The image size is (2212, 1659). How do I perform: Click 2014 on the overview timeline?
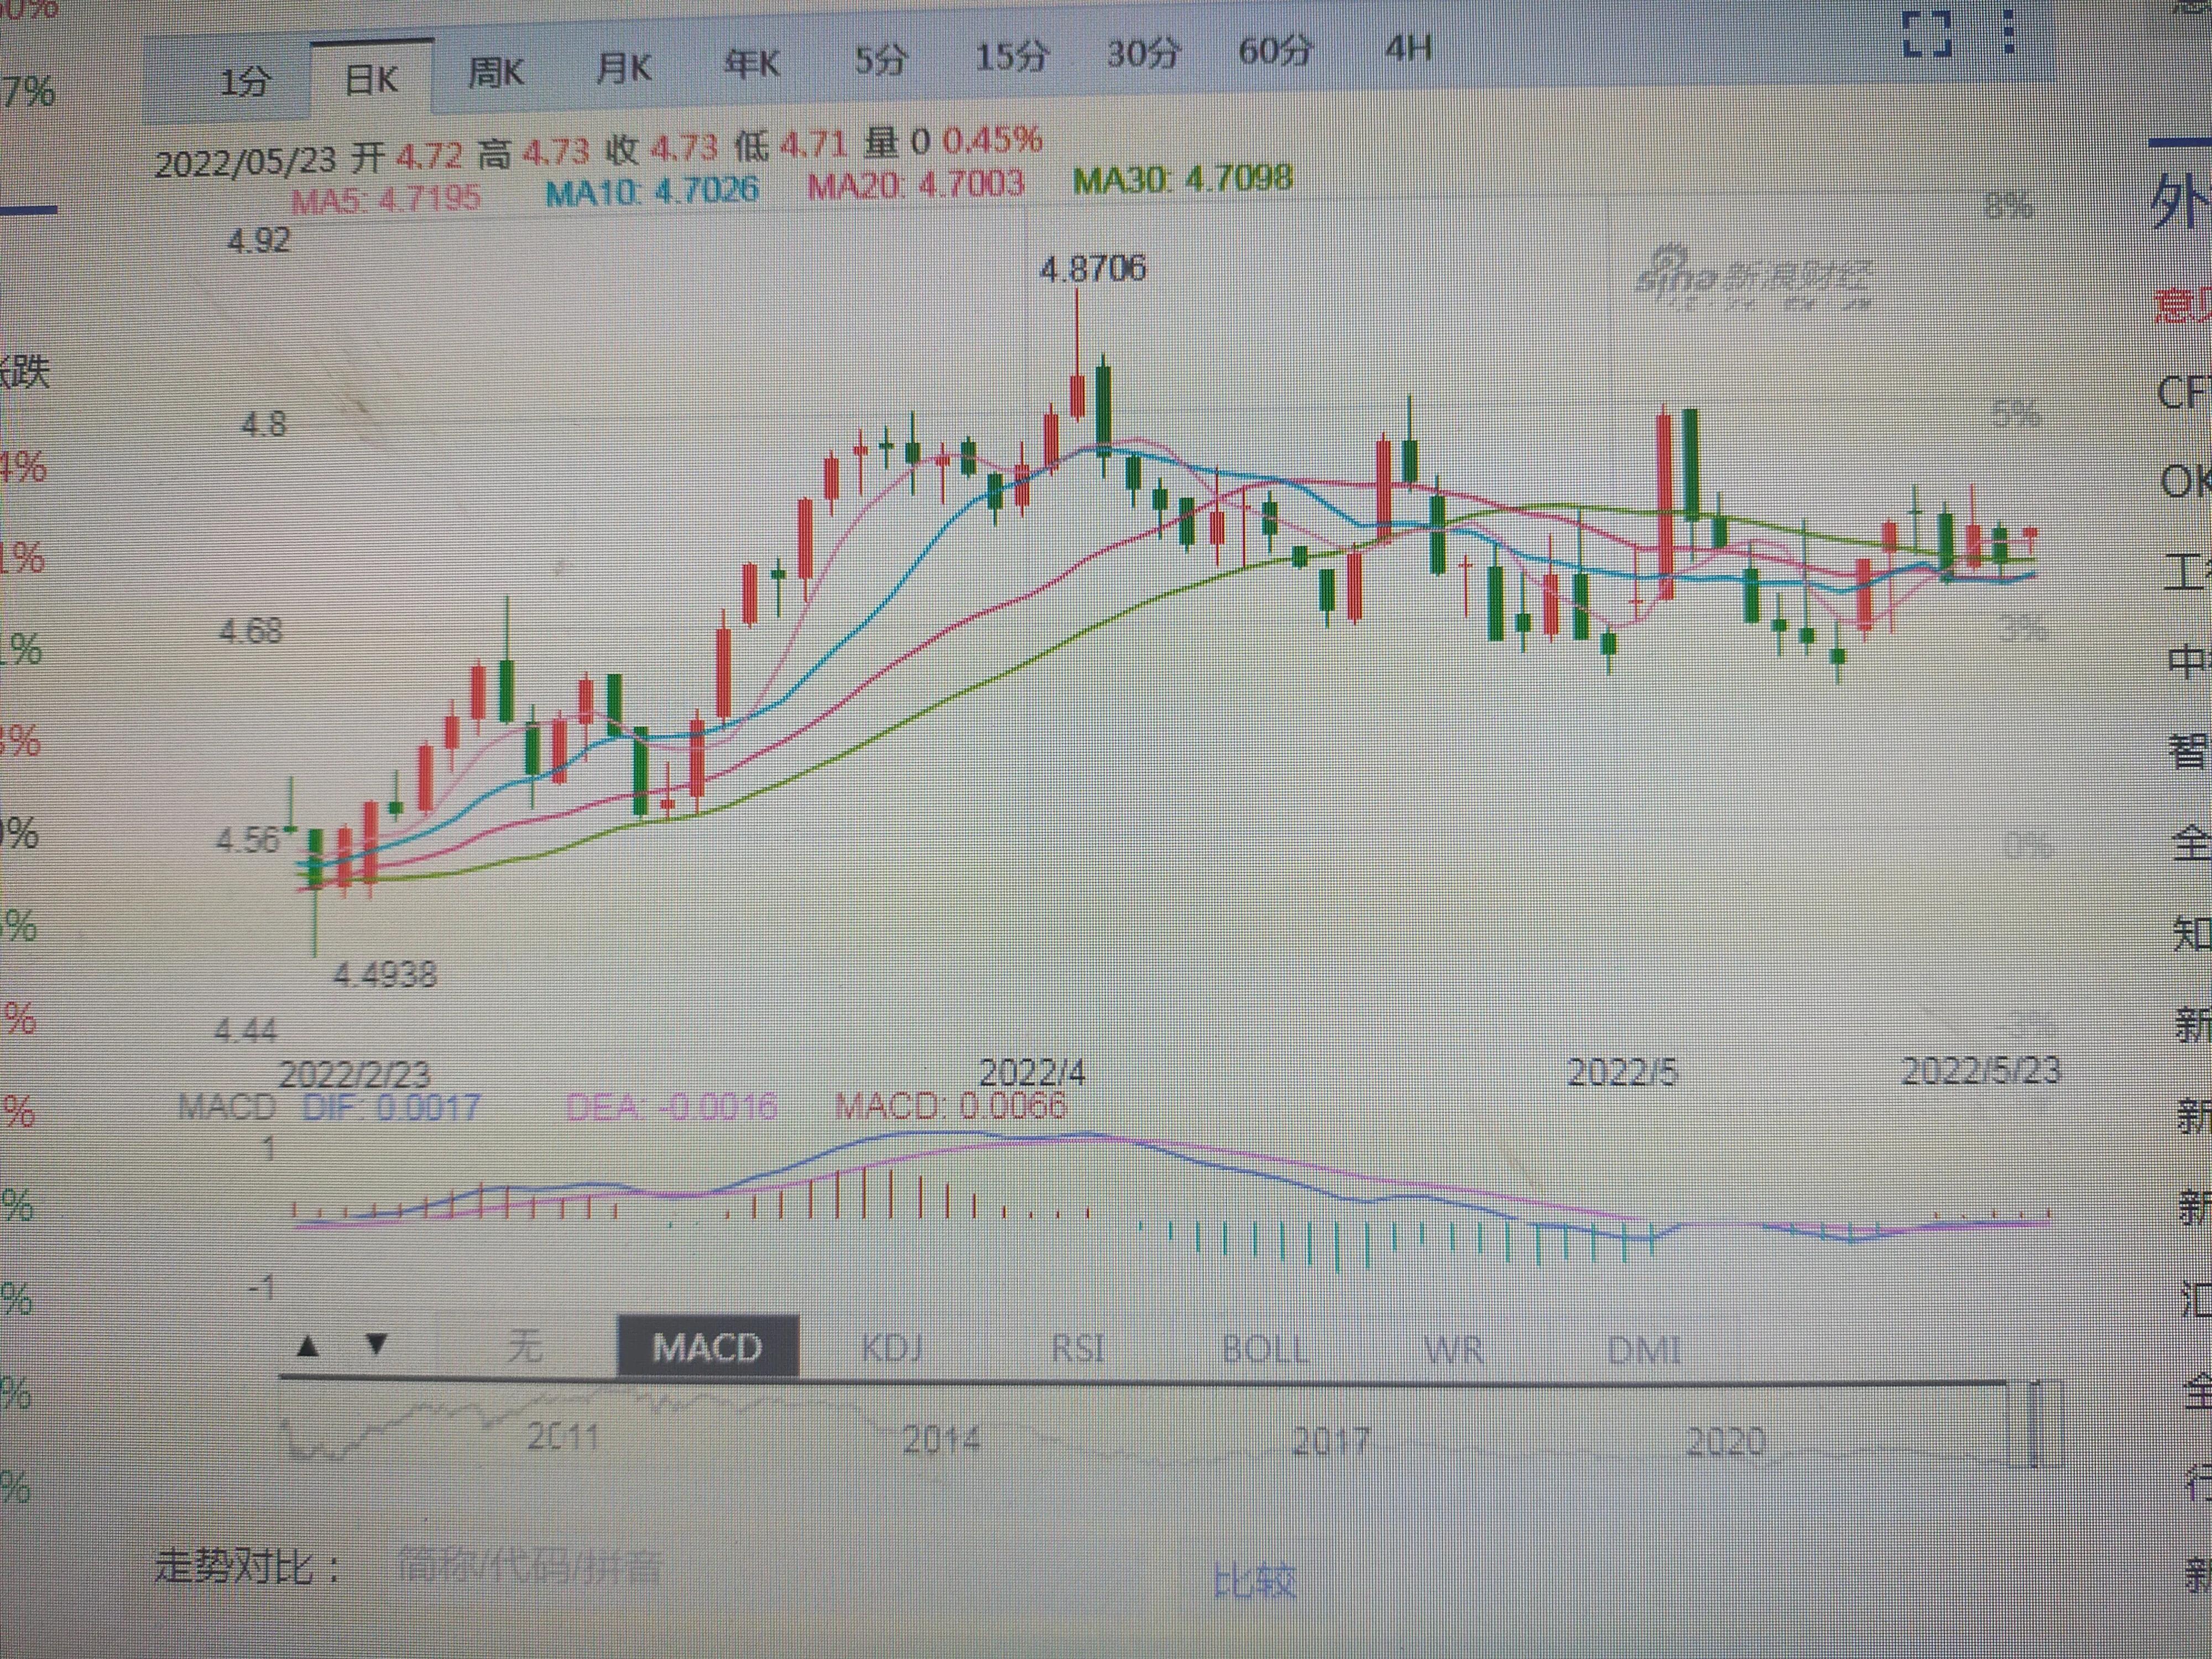[941, 1440]
